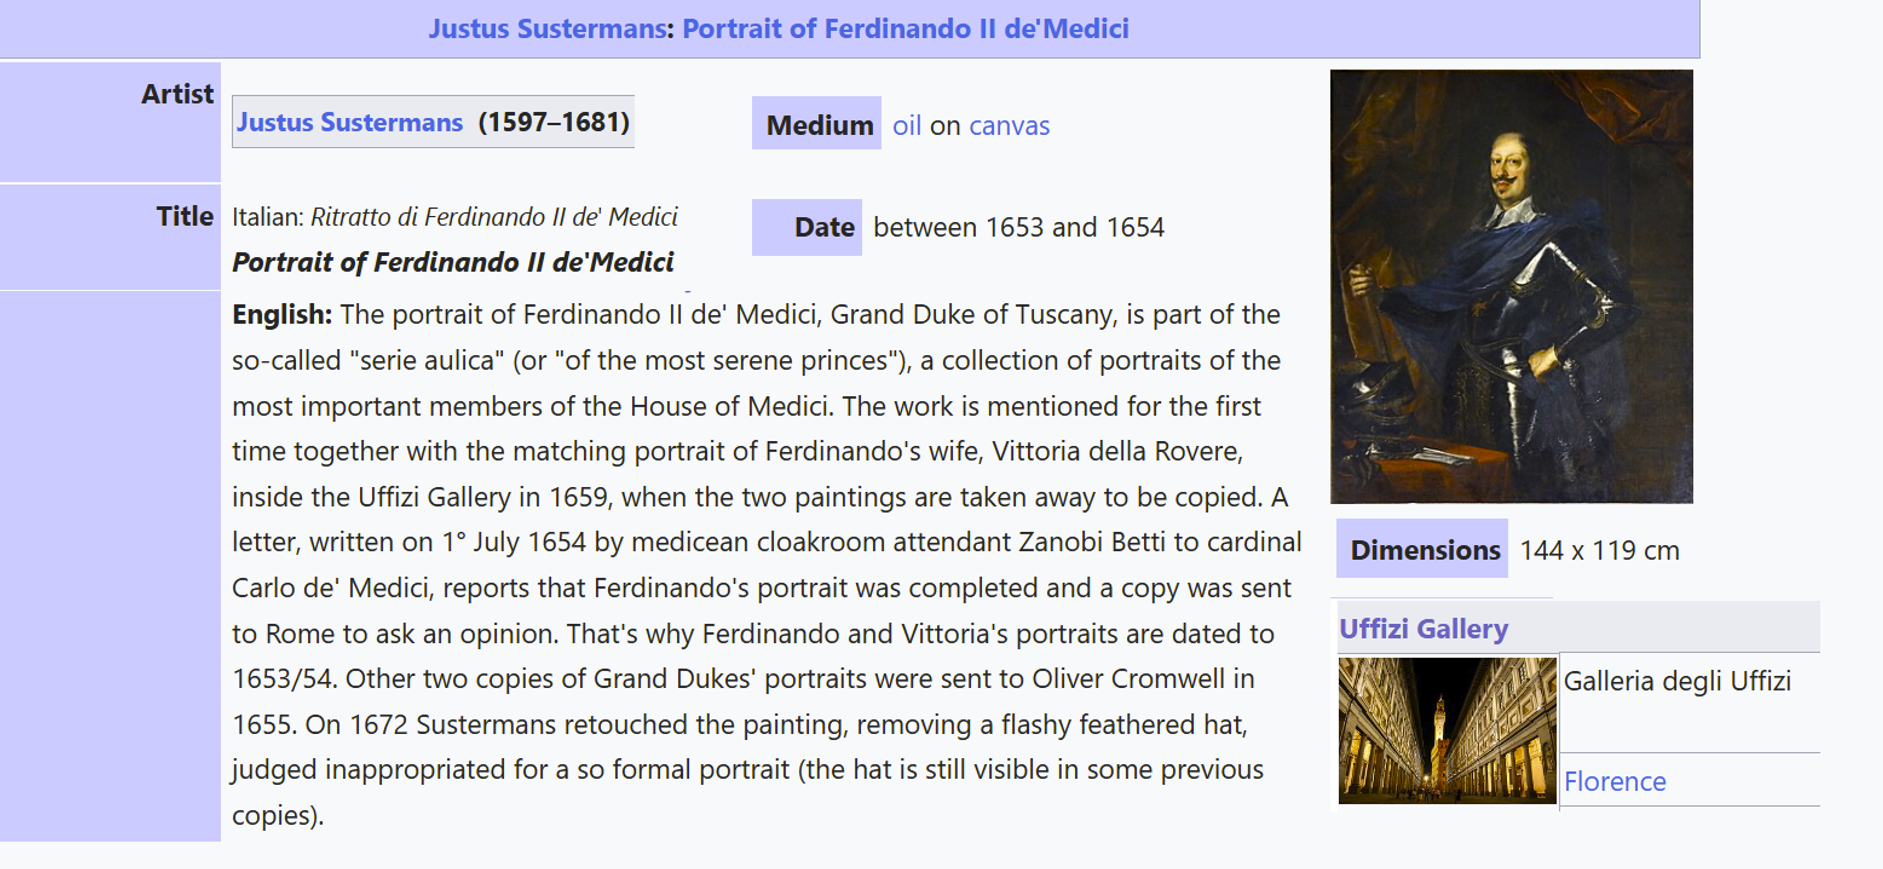1883x869 pixels.
Task: Click the italic Italian title Ritratto di Ferdinando
Action: click(x=494, y=217)
